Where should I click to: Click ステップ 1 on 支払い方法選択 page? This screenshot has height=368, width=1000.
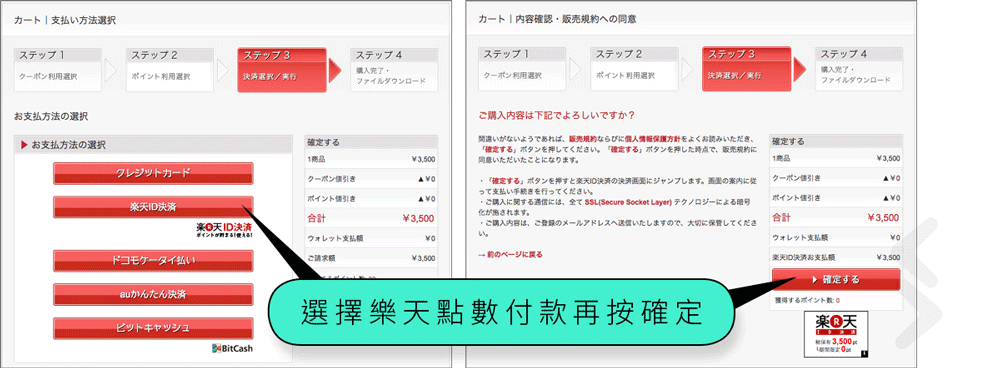tap(57, 70)
